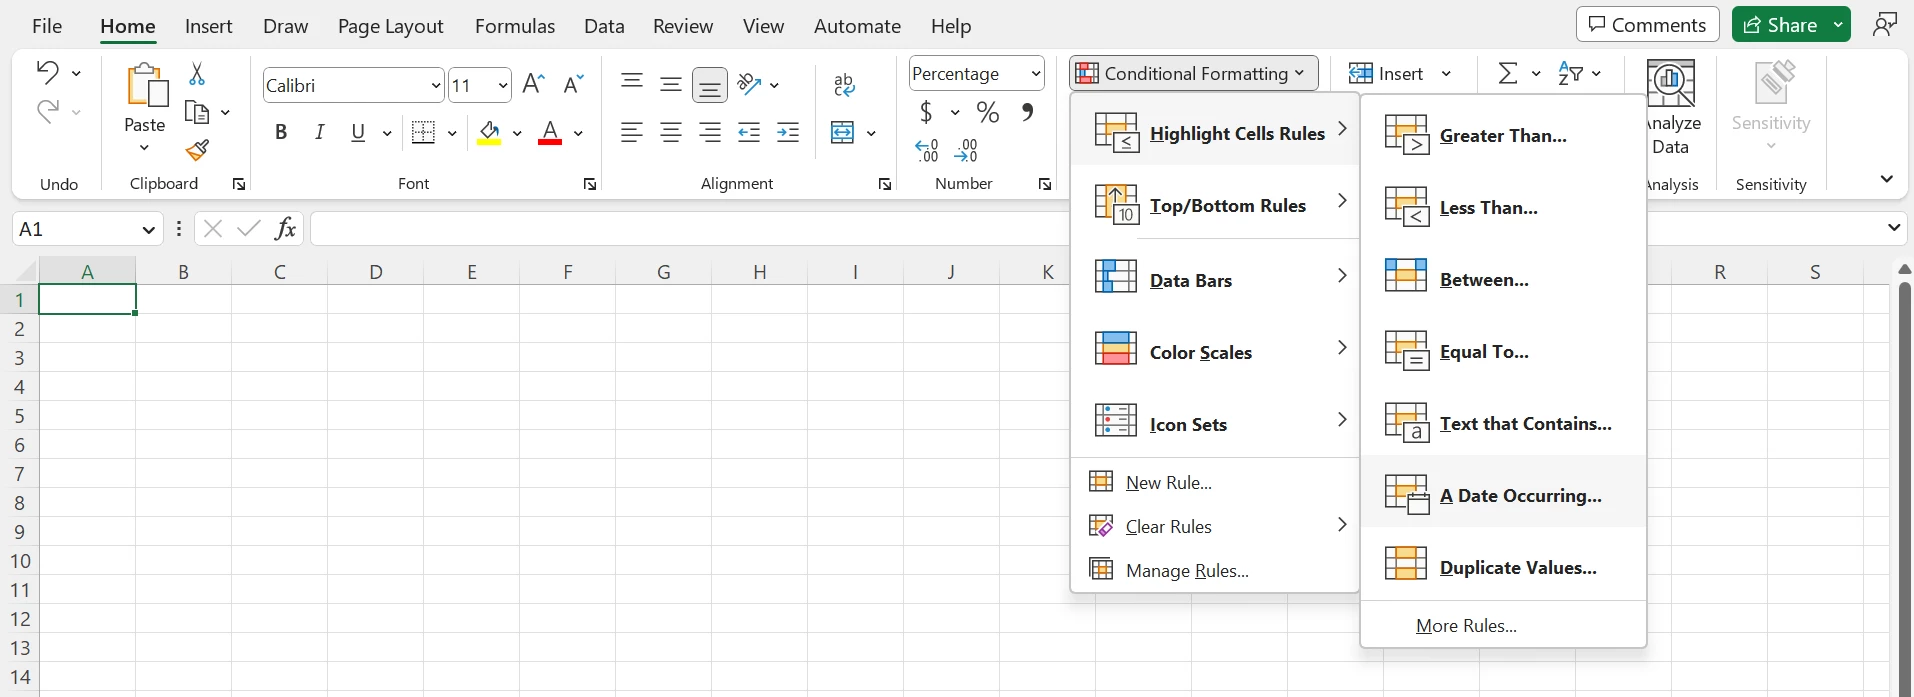This screenshot has height=697, width=1914.
Task: Open More Rules at the submenu bottom
Action: pos(1466,625)
